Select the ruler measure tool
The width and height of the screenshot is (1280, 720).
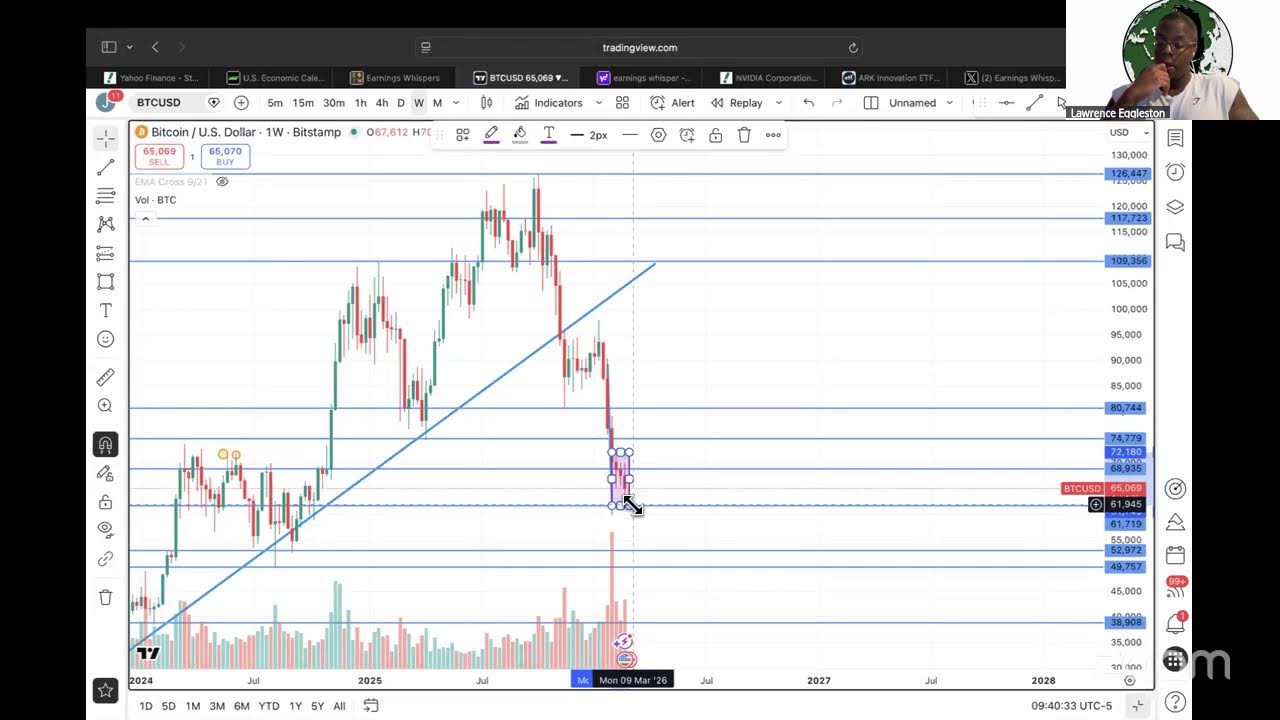(x=105, y=377)
